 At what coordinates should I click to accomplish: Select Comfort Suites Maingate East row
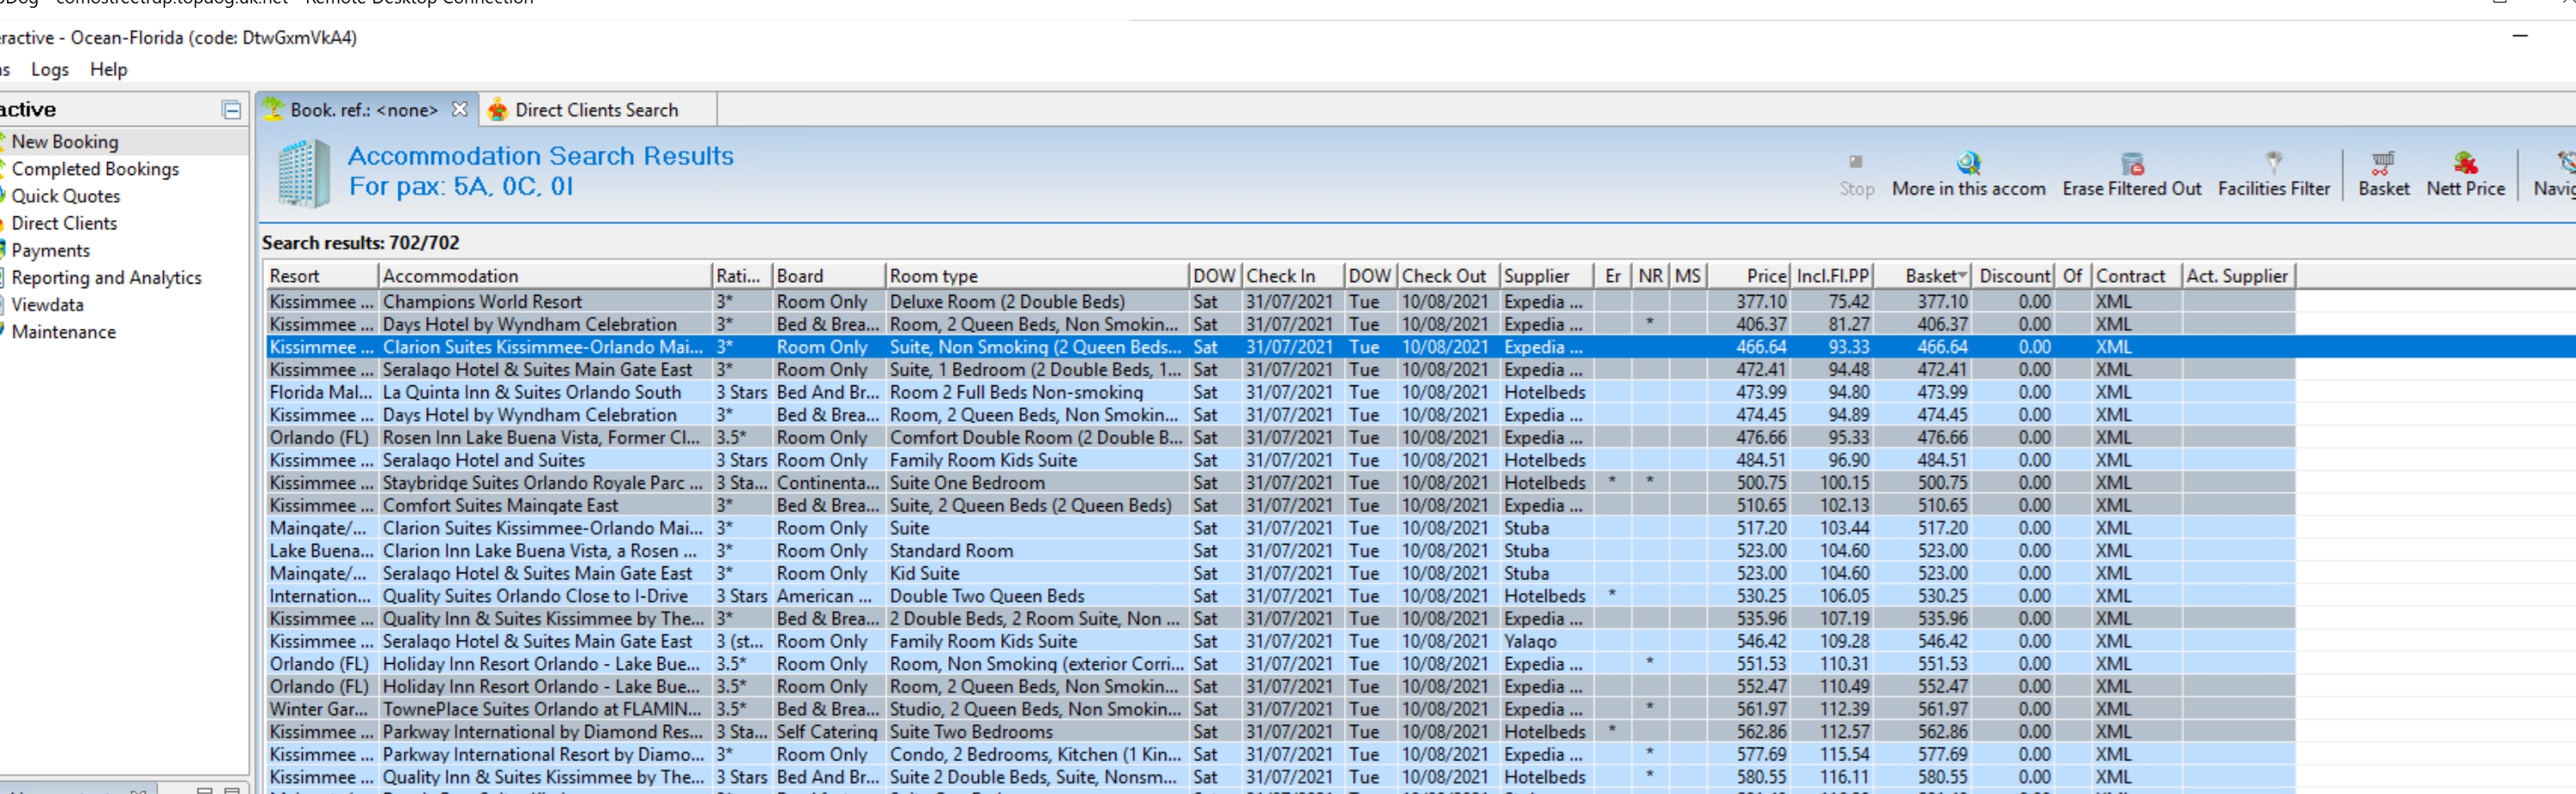[x=1280, y=505]
